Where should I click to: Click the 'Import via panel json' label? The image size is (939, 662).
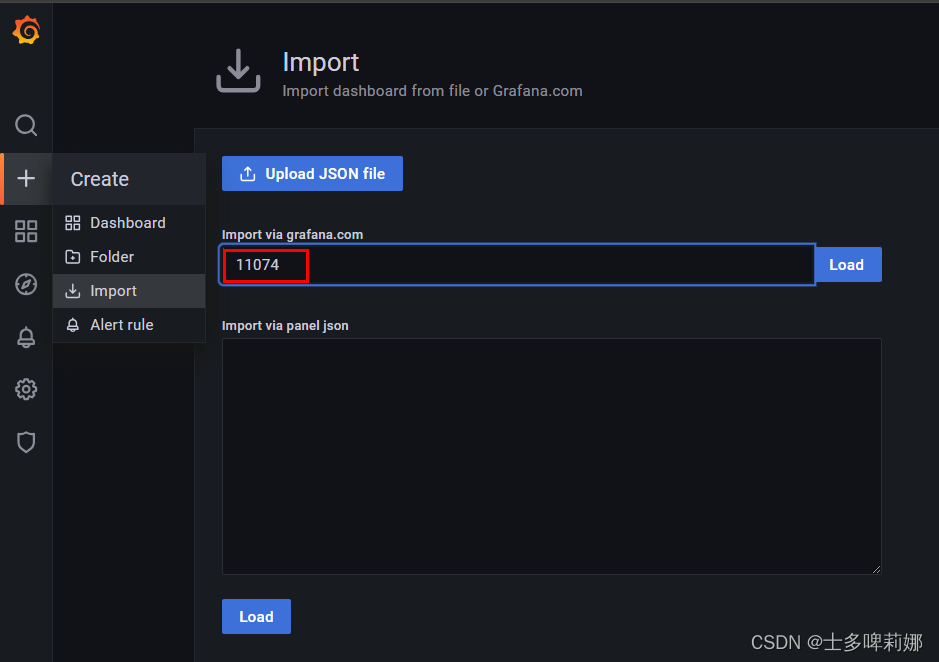[285, 326]
